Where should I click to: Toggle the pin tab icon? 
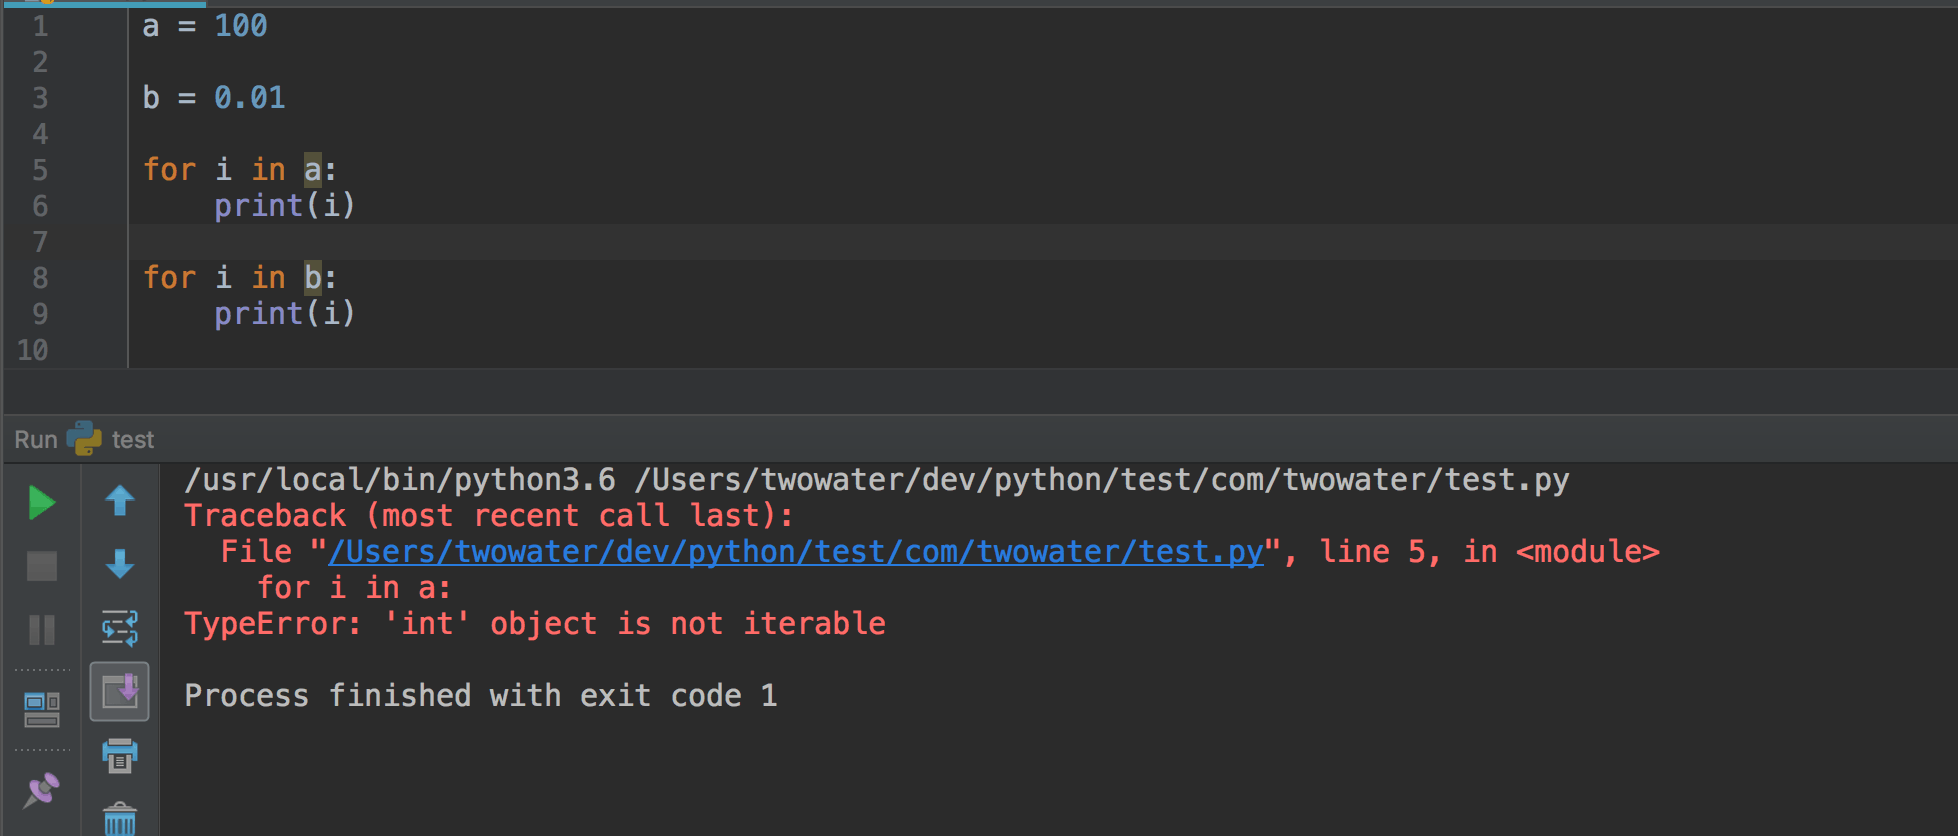[41, 790]
